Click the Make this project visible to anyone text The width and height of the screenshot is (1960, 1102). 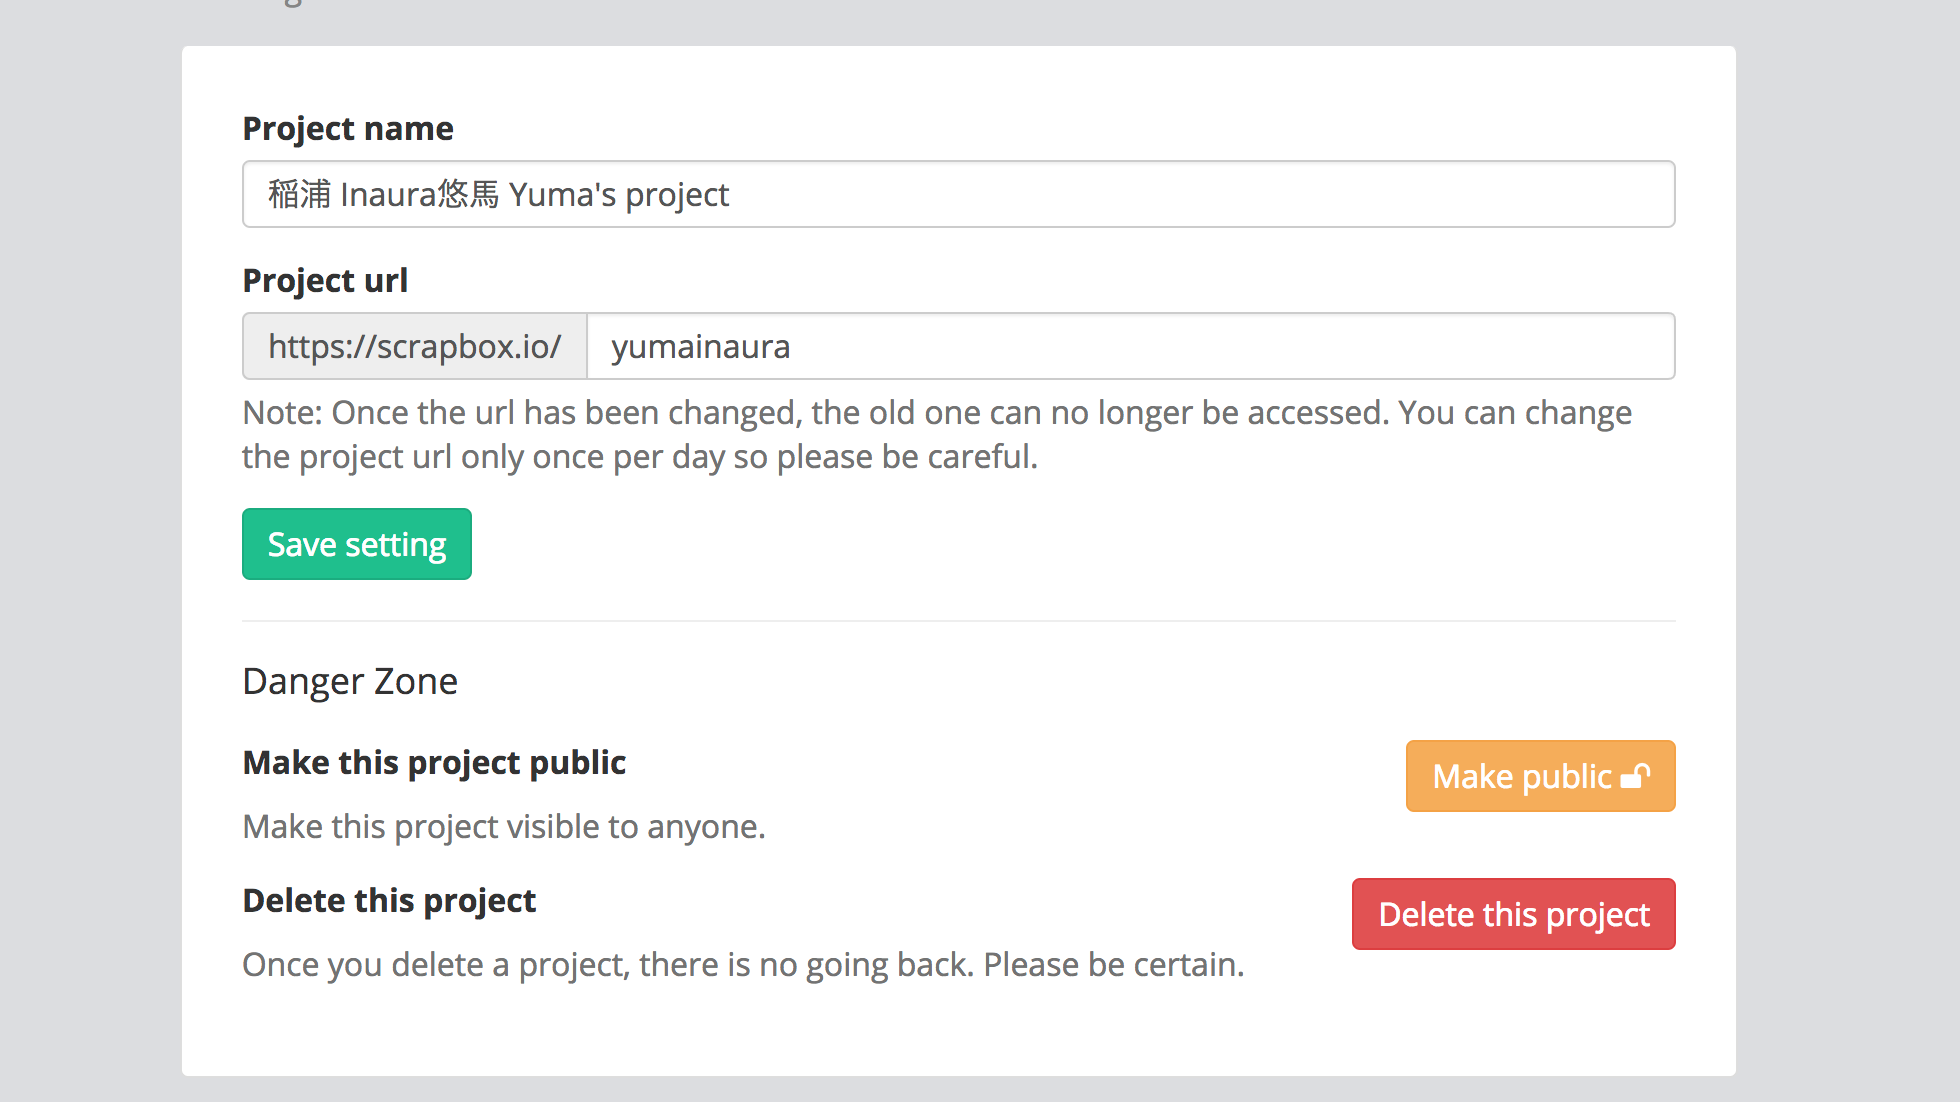click(503, 826)
